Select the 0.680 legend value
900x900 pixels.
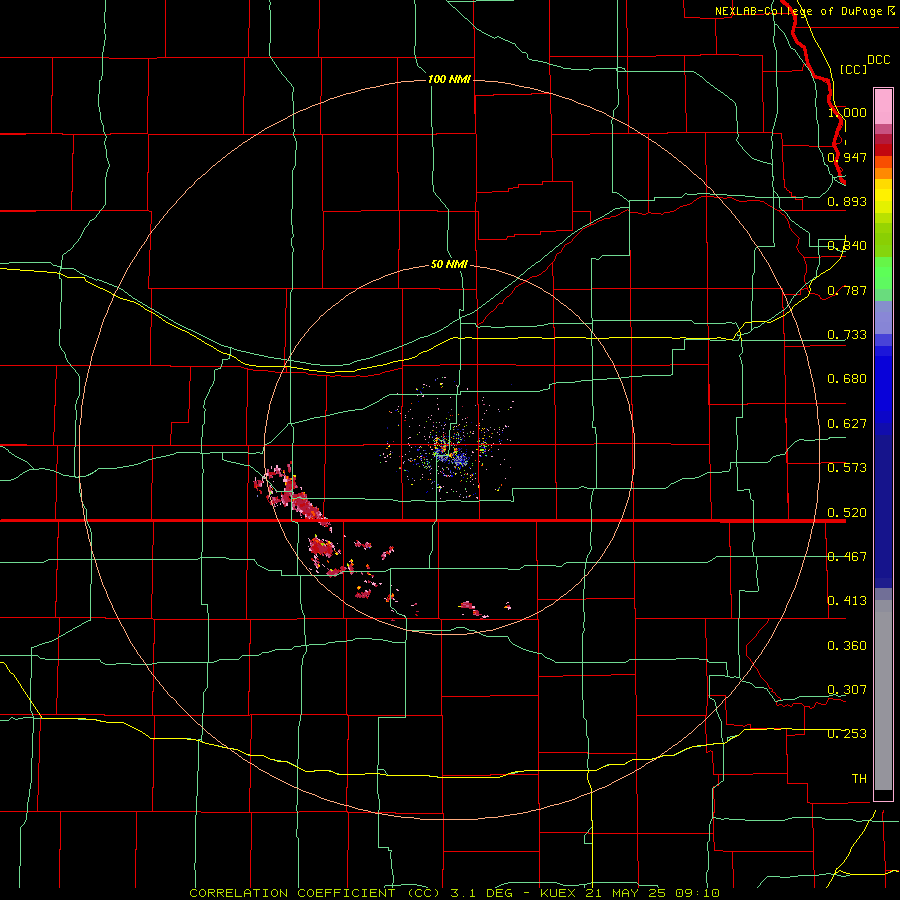(847, 379)
